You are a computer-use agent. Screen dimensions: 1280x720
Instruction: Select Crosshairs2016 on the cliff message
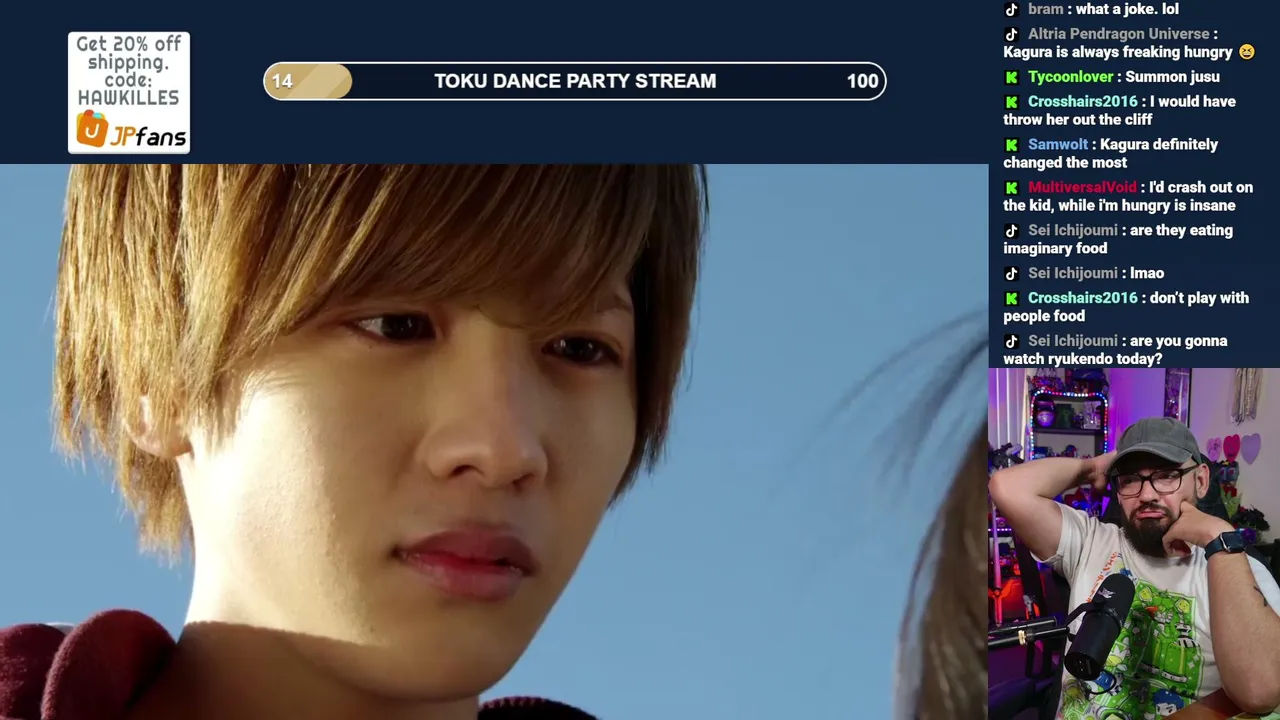1083,102
